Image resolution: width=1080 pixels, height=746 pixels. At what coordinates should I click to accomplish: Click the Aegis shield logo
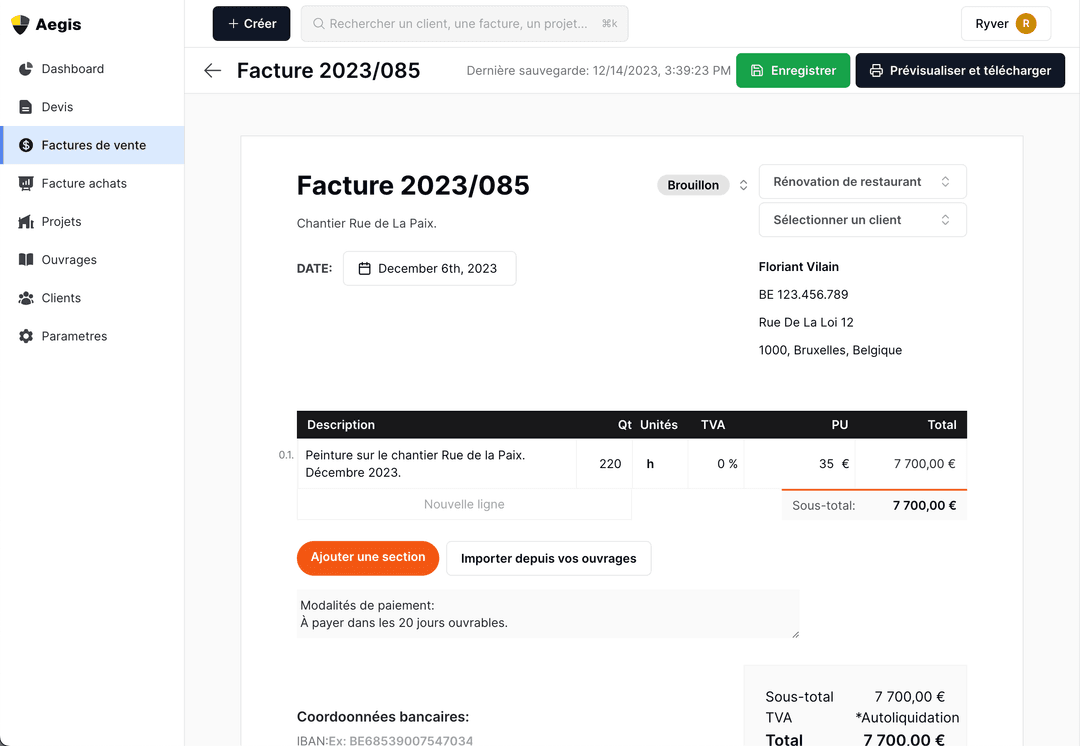coord(20,24)
